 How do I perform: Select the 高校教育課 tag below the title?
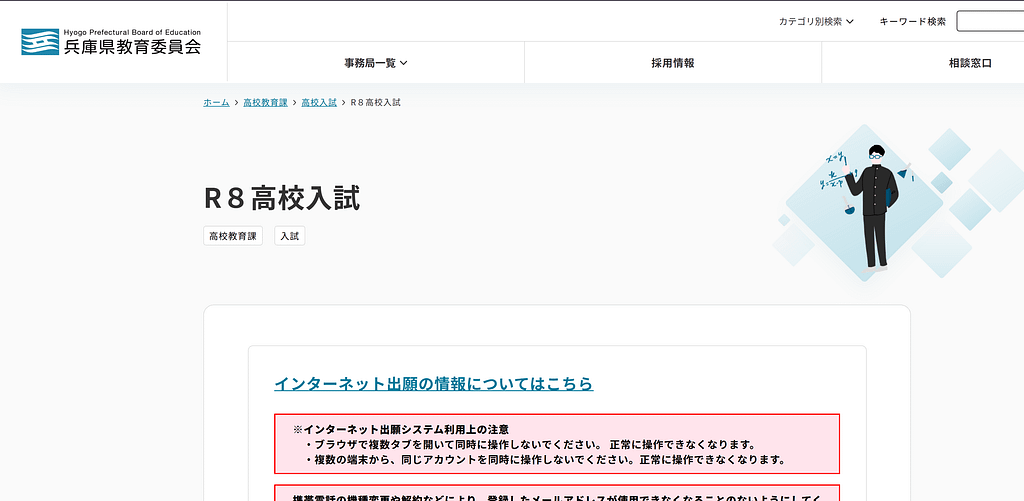point(233,236)
